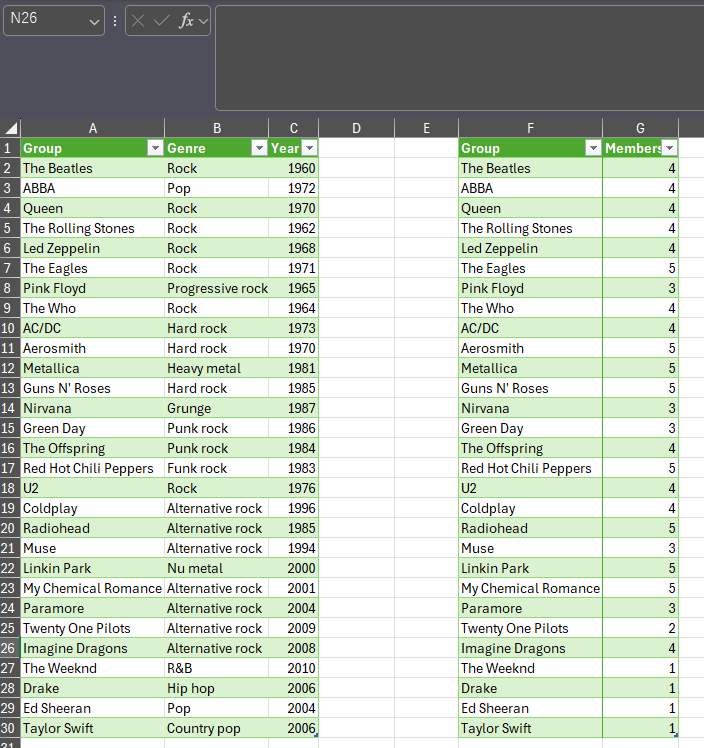704x748 pixels.
Task: Select column E header
Action: point(426,128)
